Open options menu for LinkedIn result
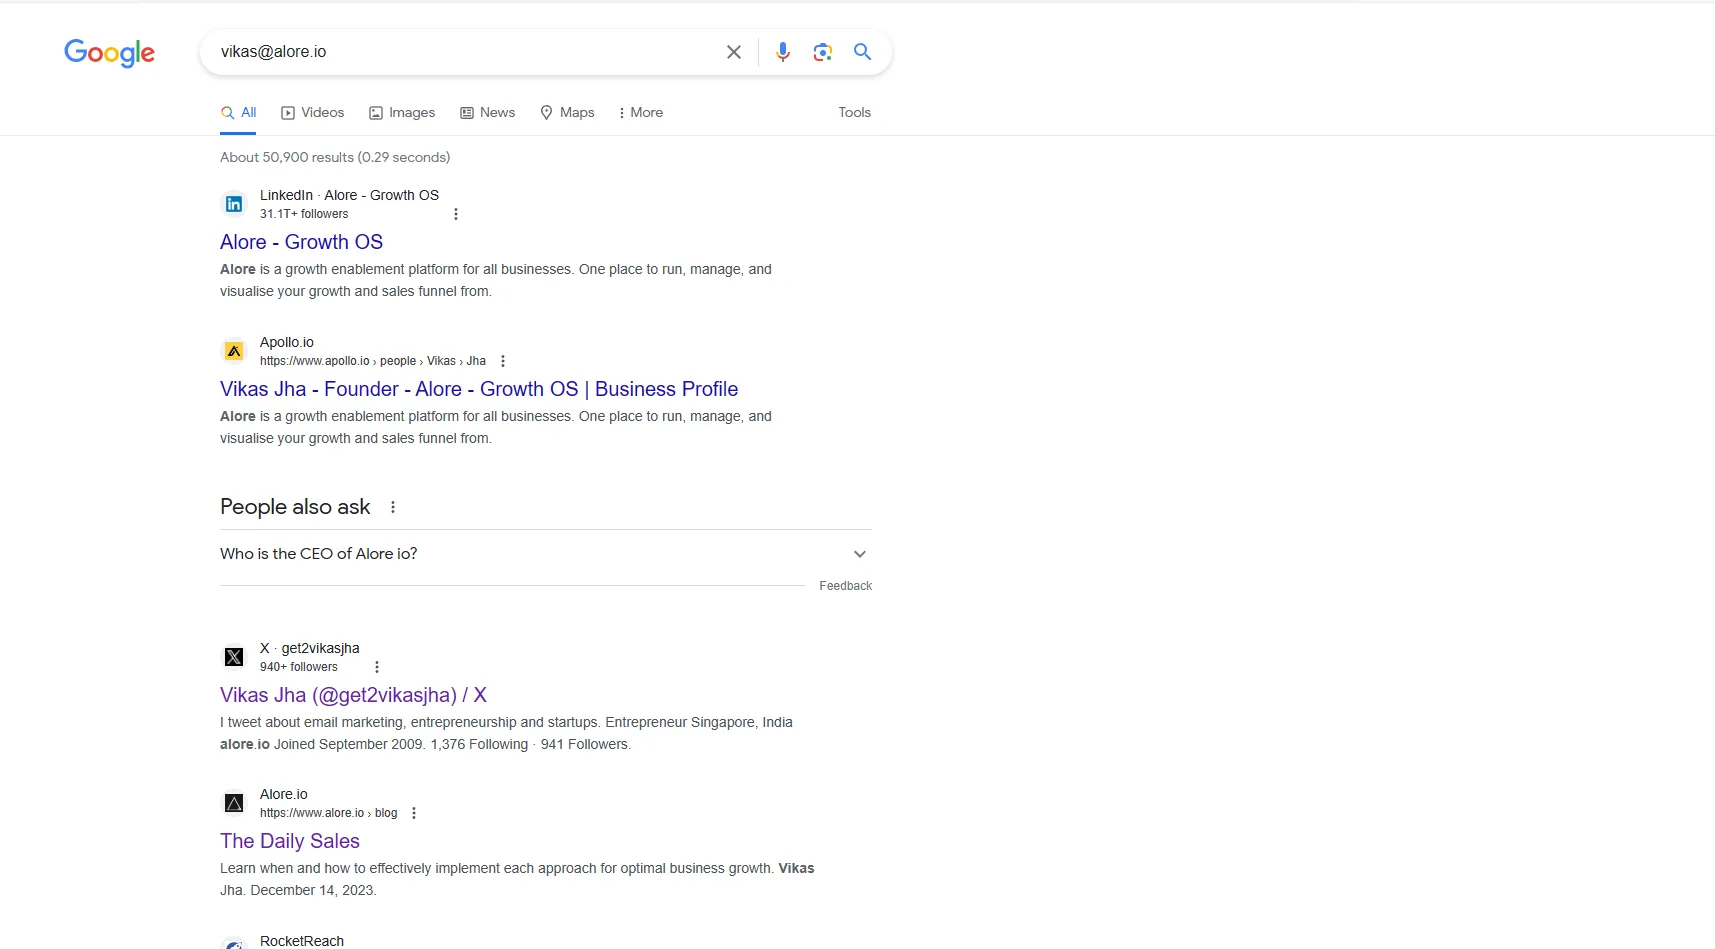Image resolution: width=1715 pixels, height=949 pixels. 456,214
